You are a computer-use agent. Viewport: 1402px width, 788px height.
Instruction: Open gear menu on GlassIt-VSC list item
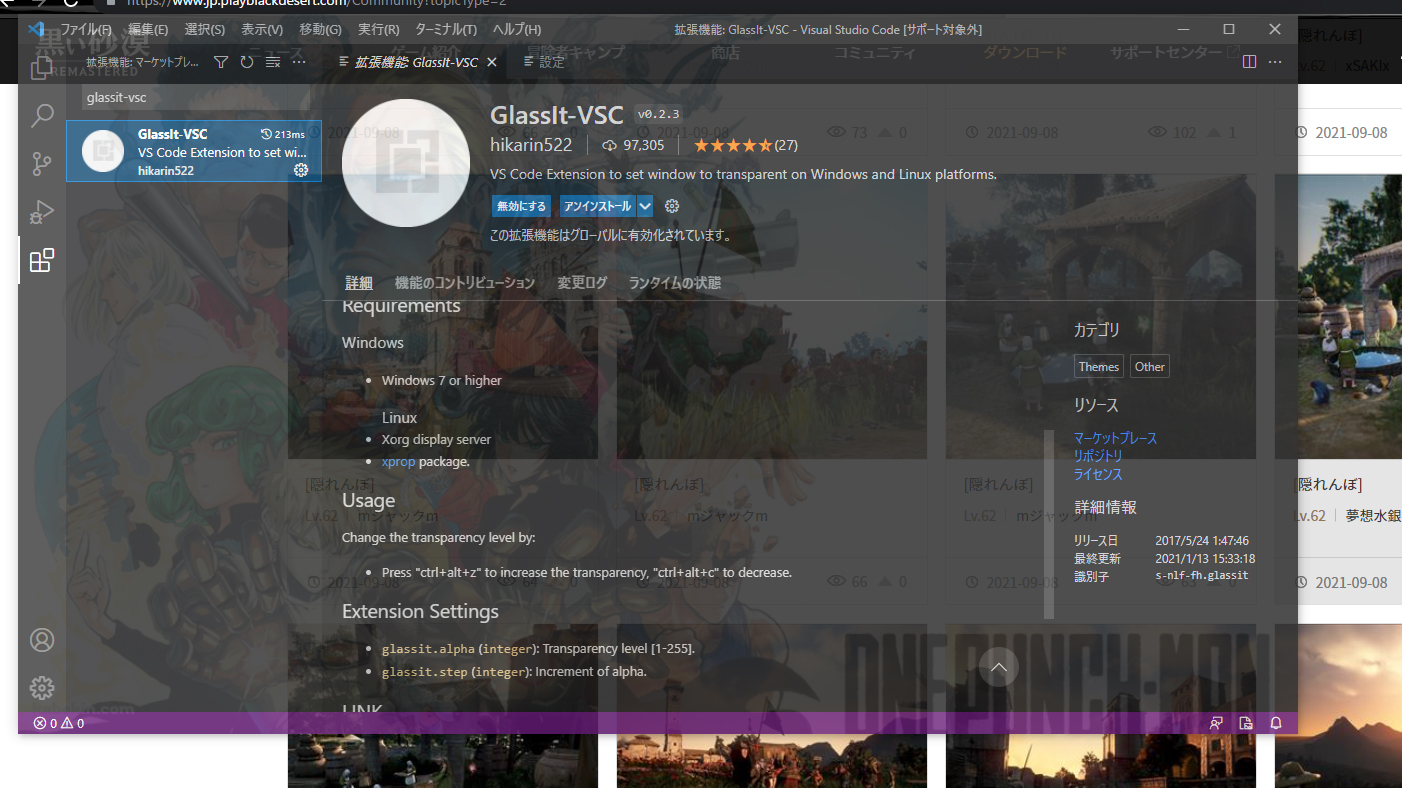point(301,170)
